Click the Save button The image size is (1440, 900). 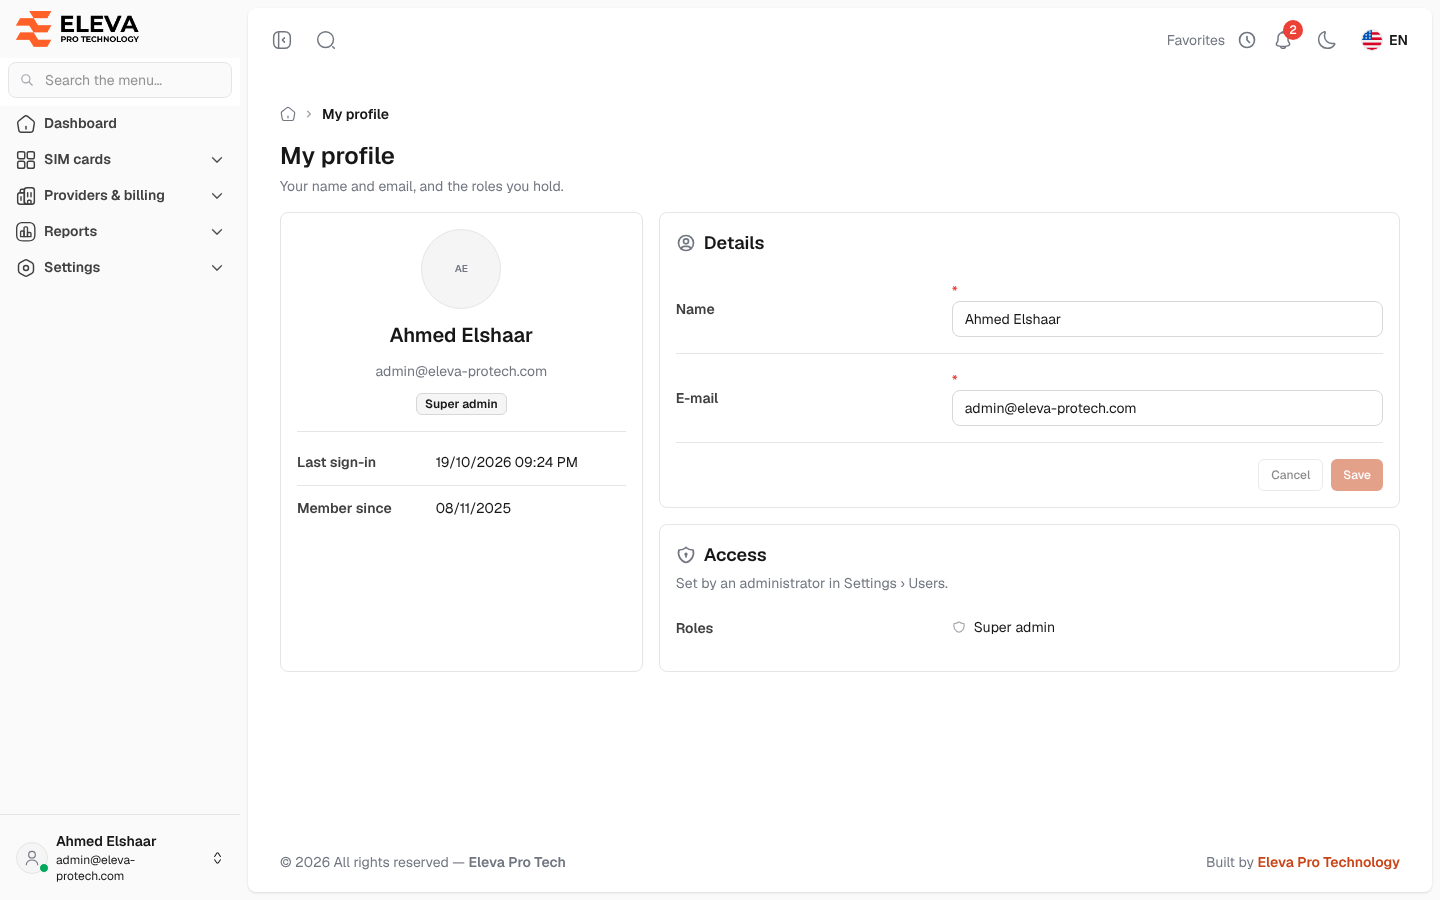pyautogui.click(x=1357, y=475)
